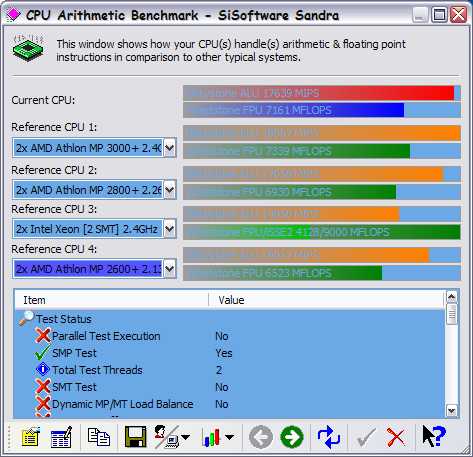Click the list scrollbar down arrow
Screen dimensions: 473x457
coord(452,411)
